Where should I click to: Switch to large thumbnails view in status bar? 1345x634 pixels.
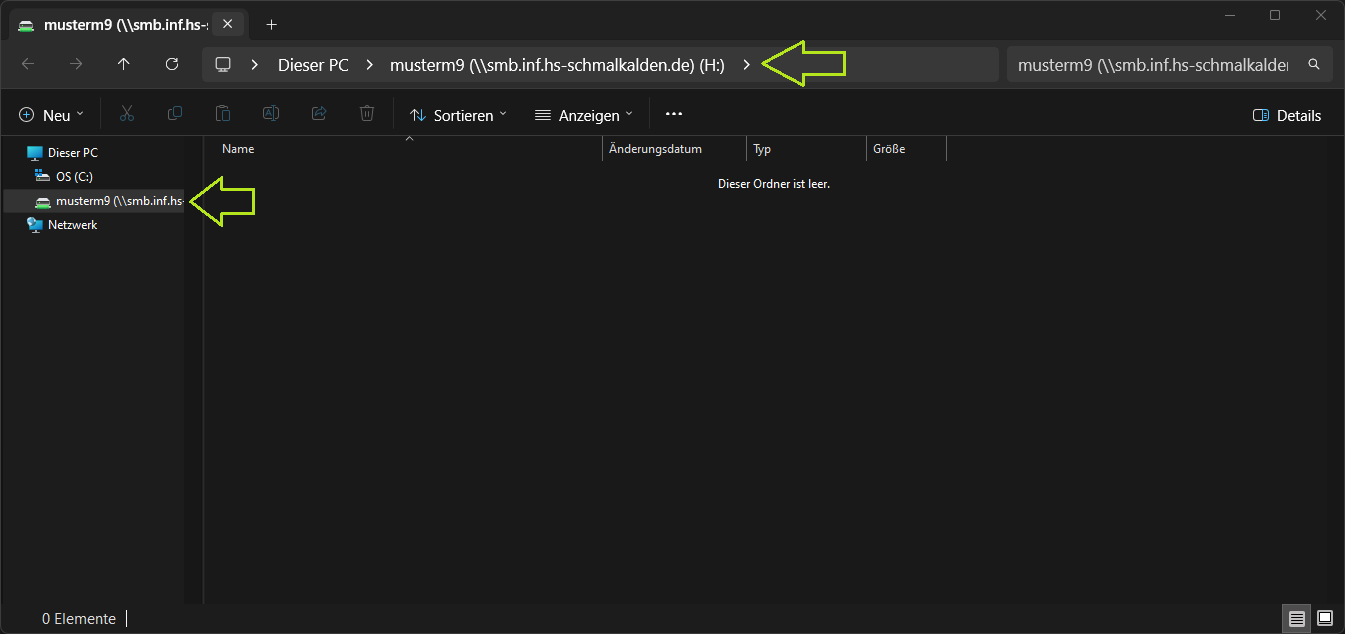click(1325, 618)
